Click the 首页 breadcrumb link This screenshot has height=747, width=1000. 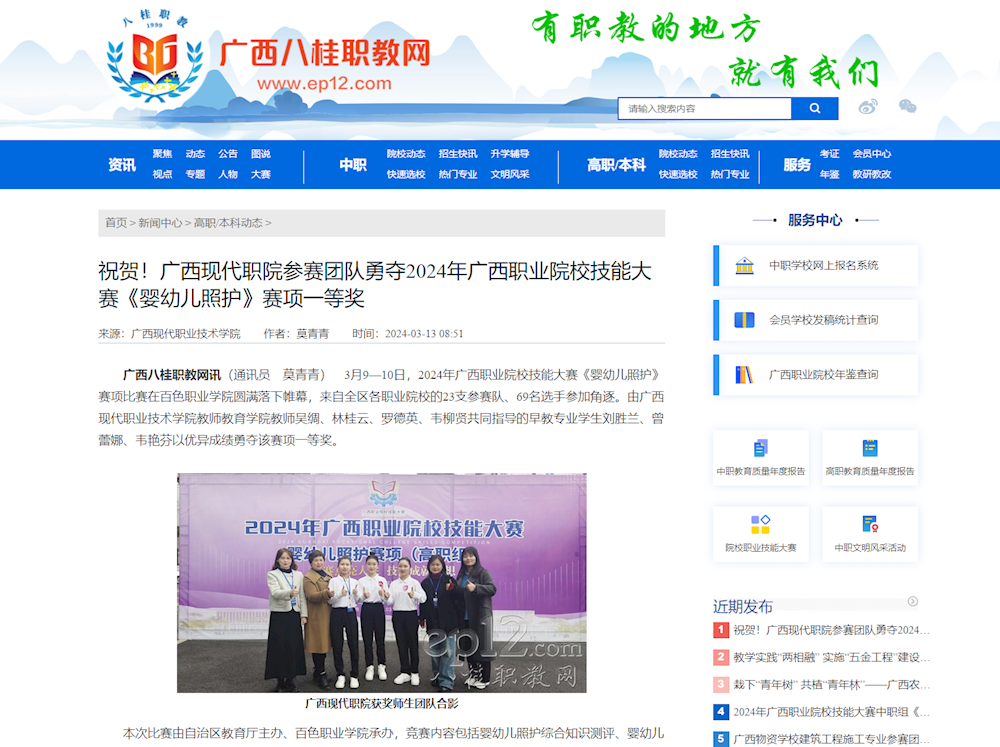[116, 223]
